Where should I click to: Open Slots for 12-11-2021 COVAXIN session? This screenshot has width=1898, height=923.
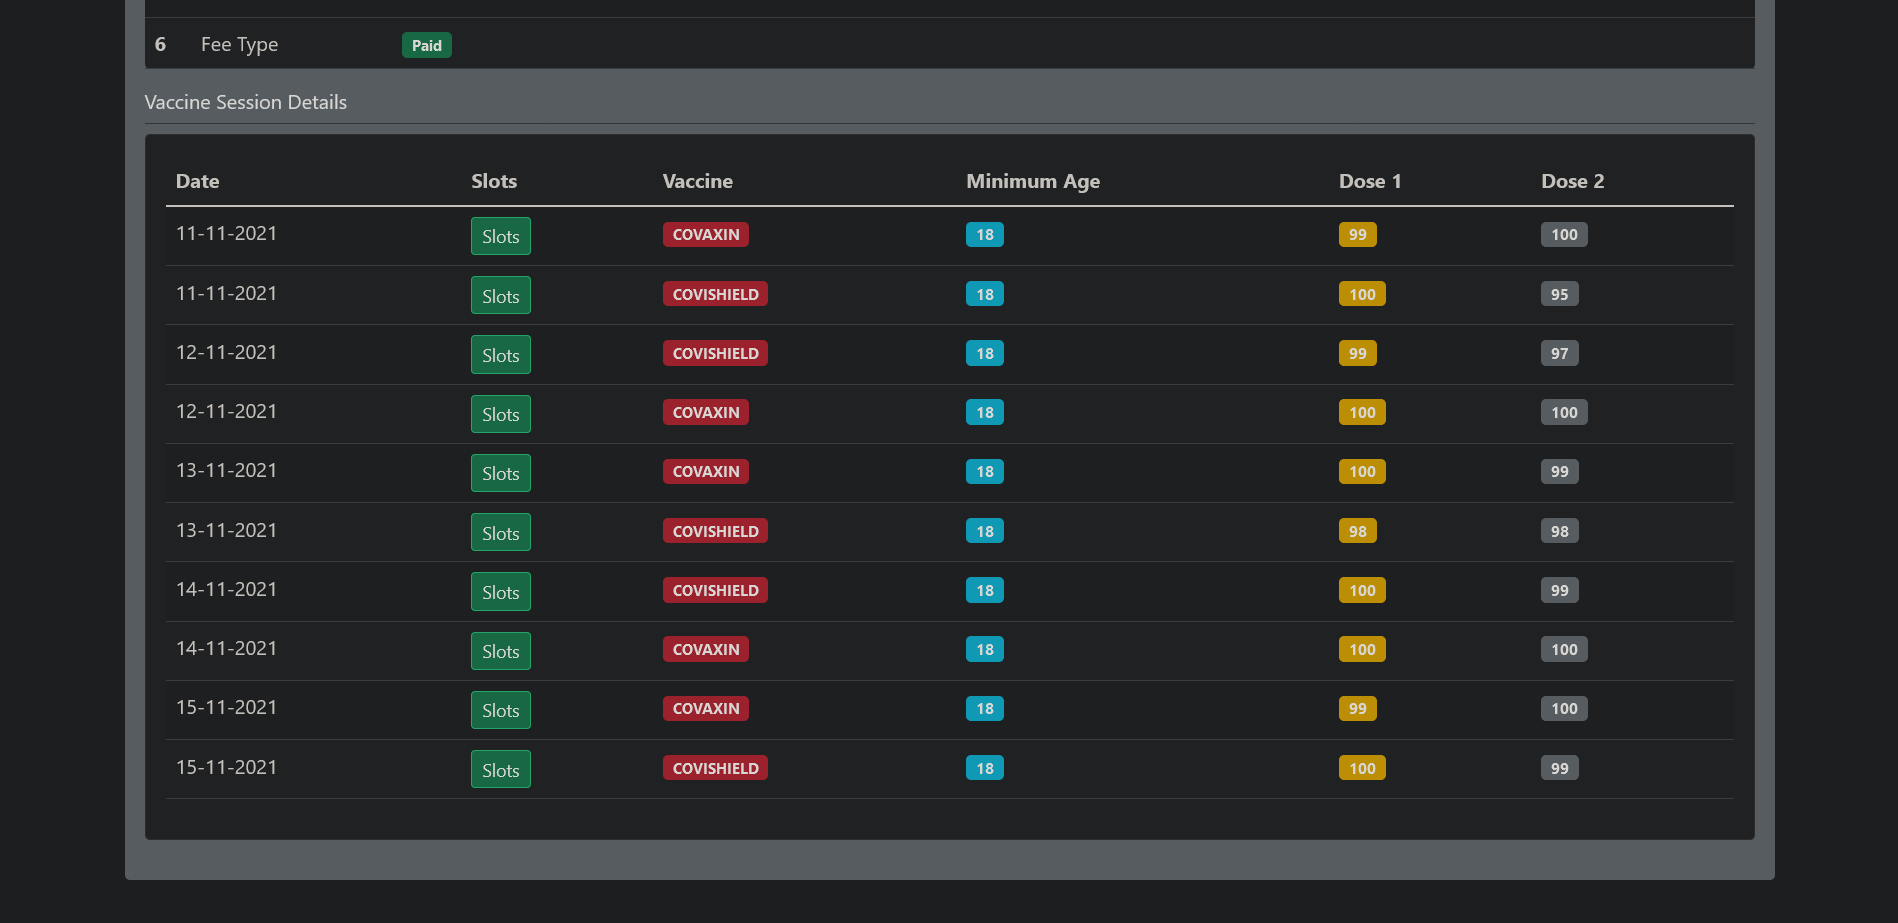tap(501, 414)
